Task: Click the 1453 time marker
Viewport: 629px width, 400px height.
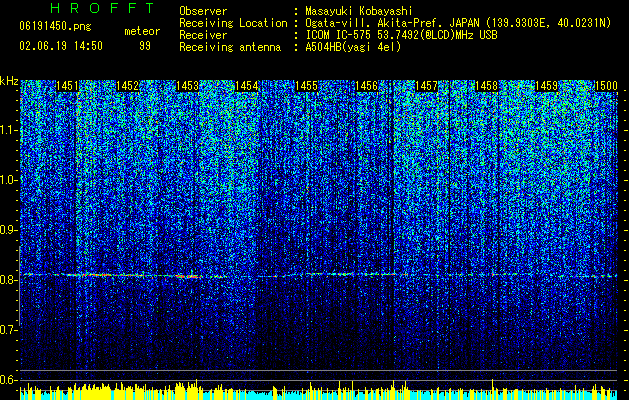Action: point(187,86)
